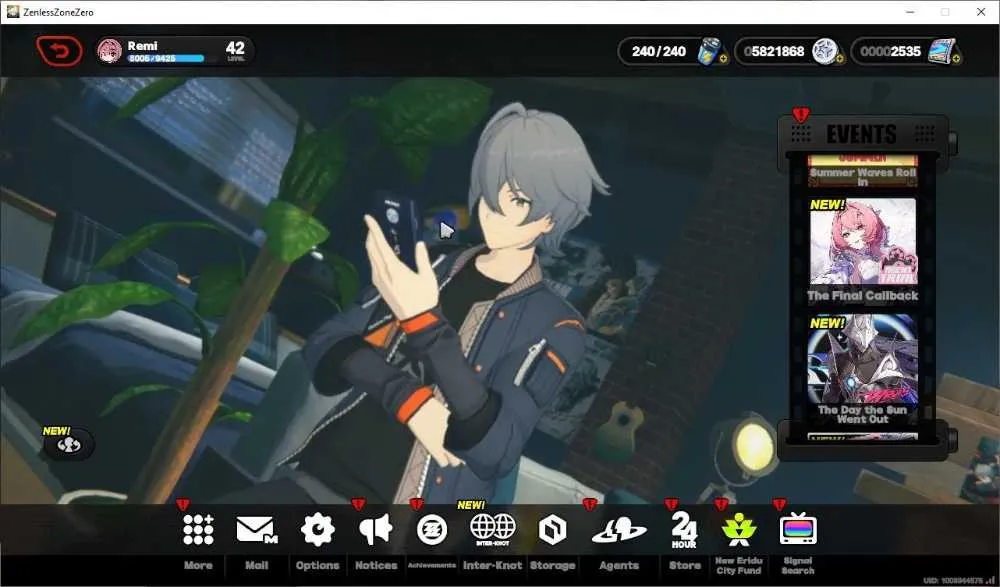The width and height of the screenshot is (1000, 587).
Task: Click the red back arrow button
Action: (59, 51)
